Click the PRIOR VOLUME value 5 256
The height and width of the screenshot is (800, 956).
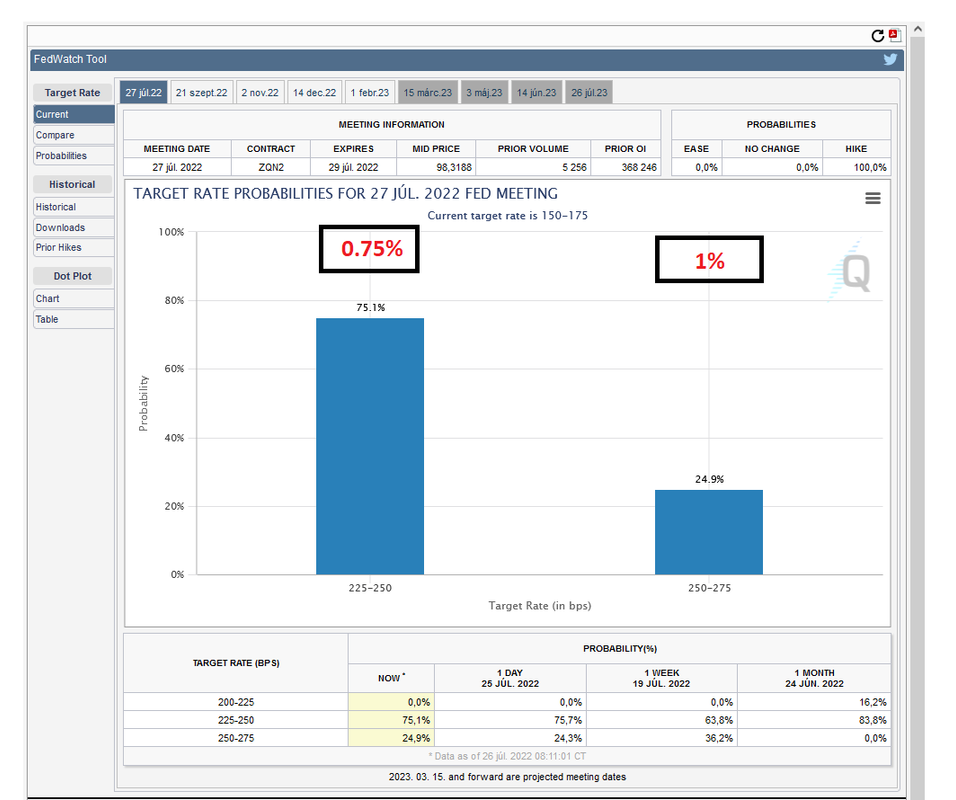pyautogui.click(x=574, y=167)
